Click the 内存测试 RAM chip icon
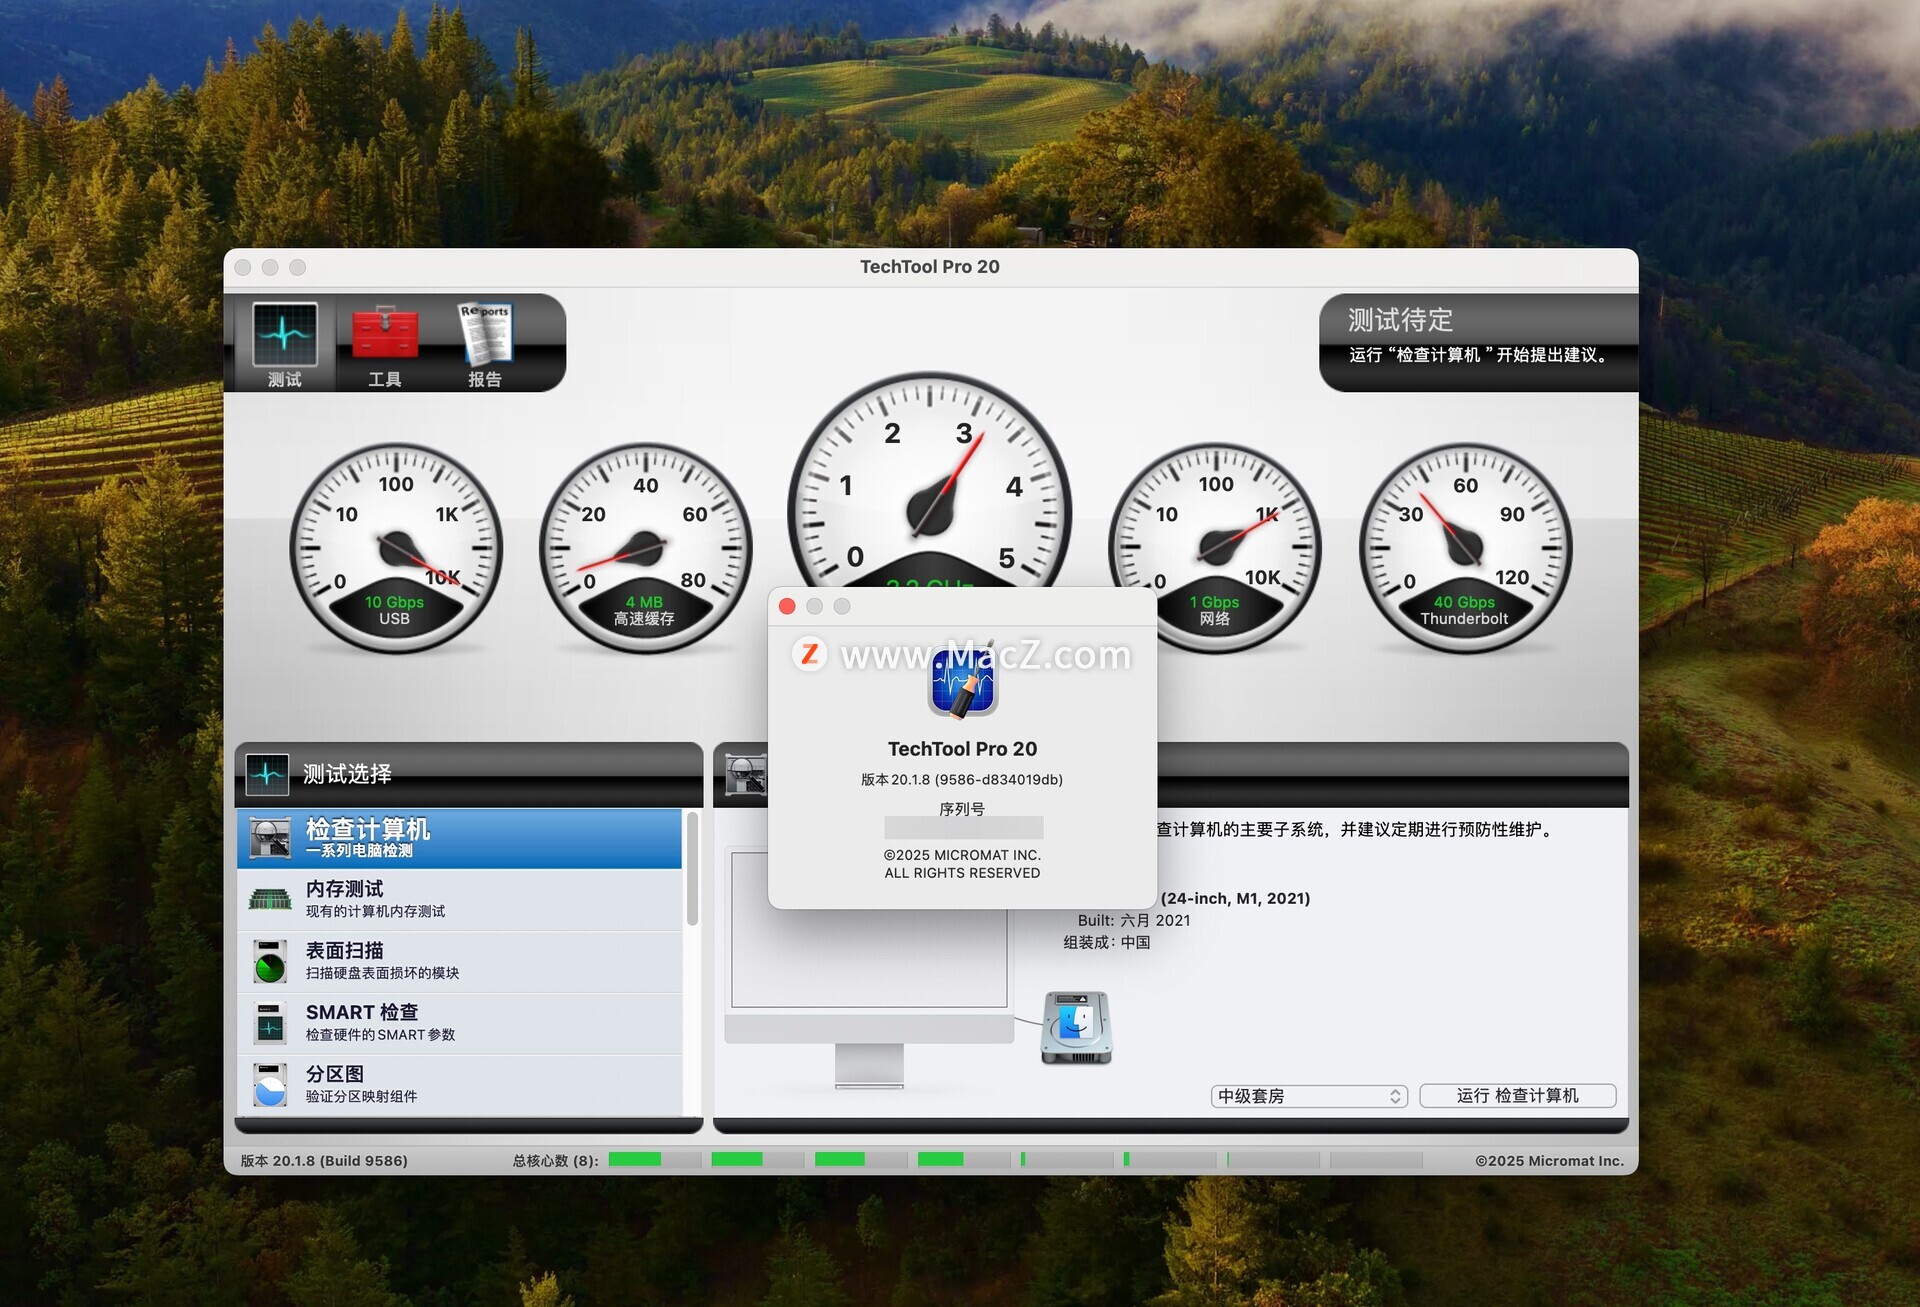Screen dimensions: 1920x1307 pos(270,900)
